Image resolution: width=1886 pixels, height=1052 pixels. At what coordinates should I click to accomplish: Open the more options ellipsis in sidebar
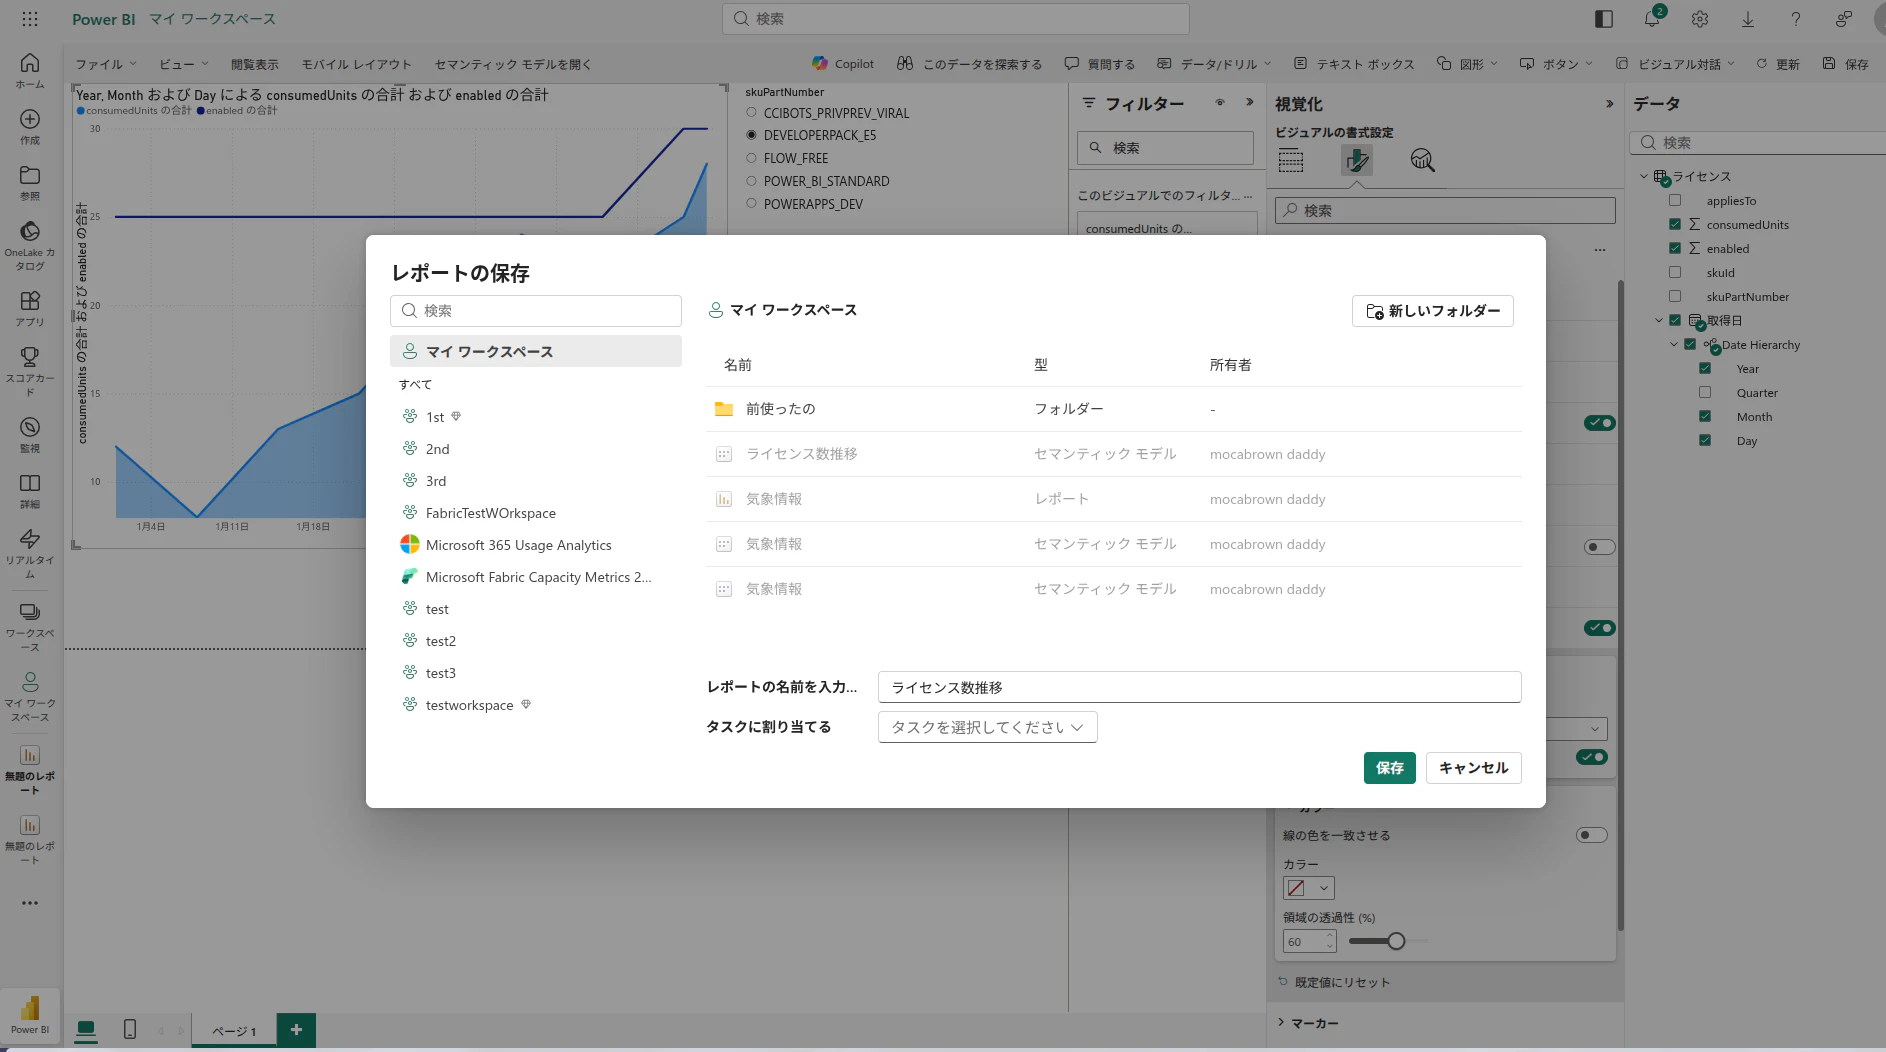click(30, 902)
